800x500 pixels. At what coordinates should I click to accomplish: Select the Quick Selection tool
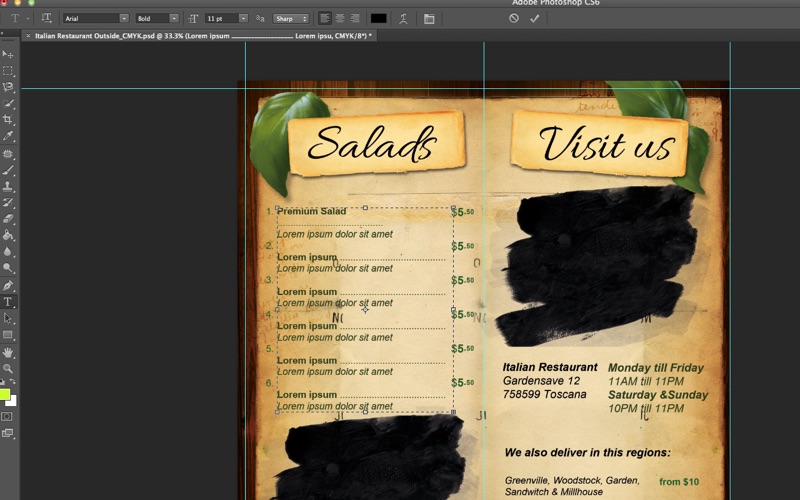tap(8, 103)
